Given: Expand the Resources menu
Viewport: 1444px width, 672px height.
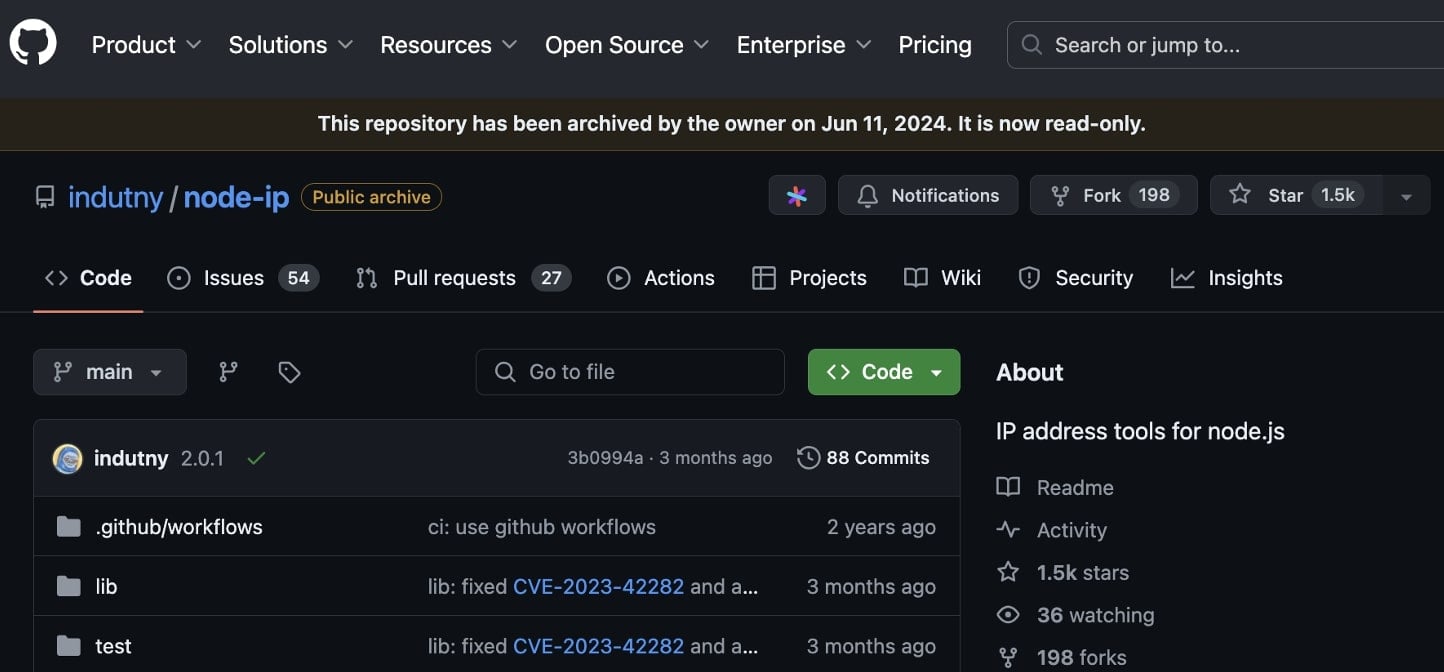Looking at the screenshot, I should 448,45.
